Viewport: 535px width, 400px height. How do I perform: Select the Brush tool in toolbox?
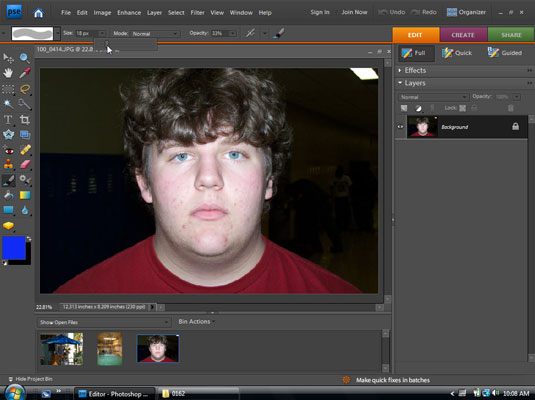click(8, 180)
